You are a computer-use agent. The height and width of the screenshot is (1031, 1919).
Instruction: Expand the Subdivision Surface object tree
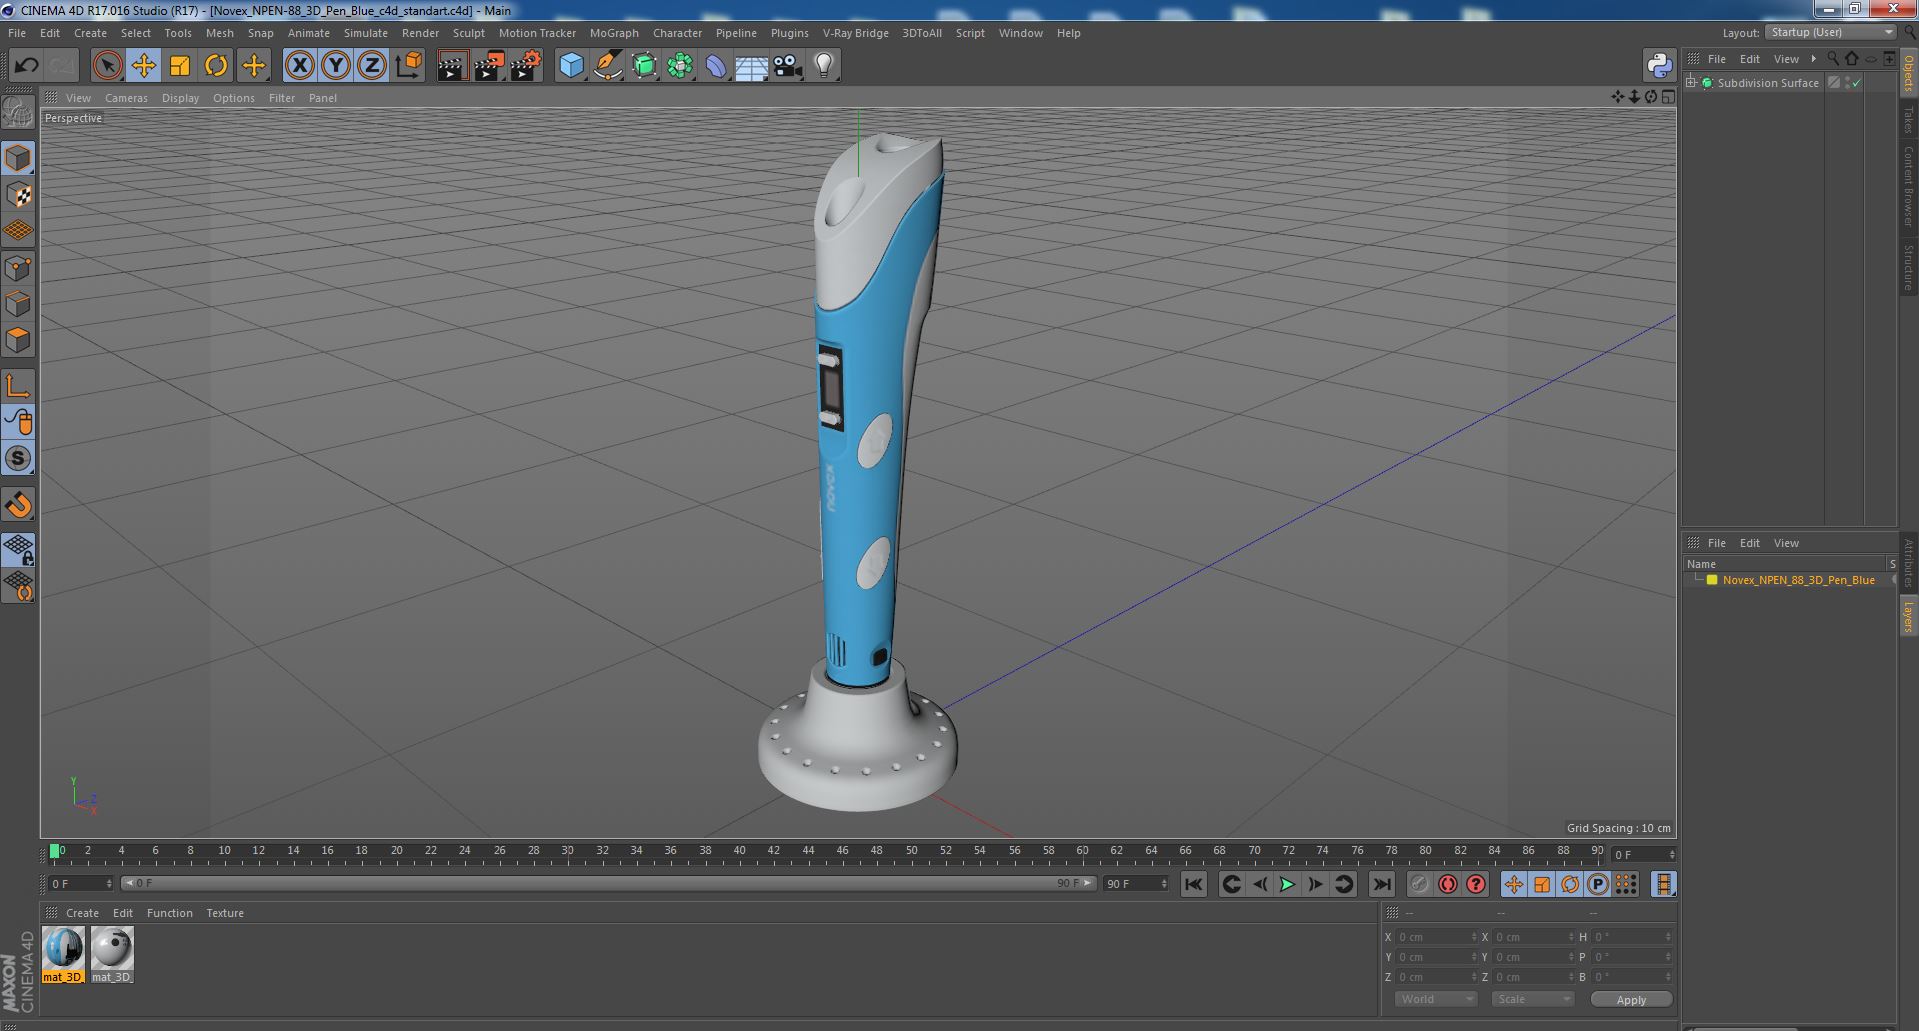pos(1691,83)
